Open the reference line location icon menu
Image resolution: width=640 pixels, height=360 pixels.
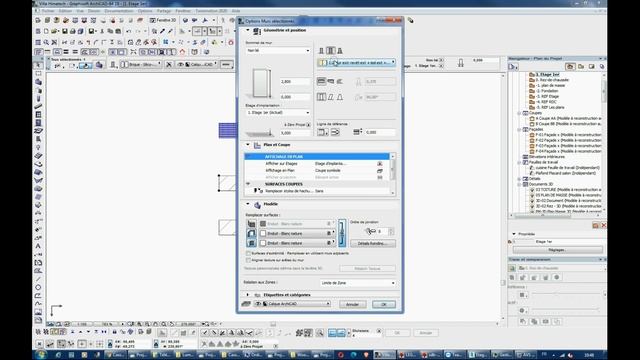pos(323,132)
